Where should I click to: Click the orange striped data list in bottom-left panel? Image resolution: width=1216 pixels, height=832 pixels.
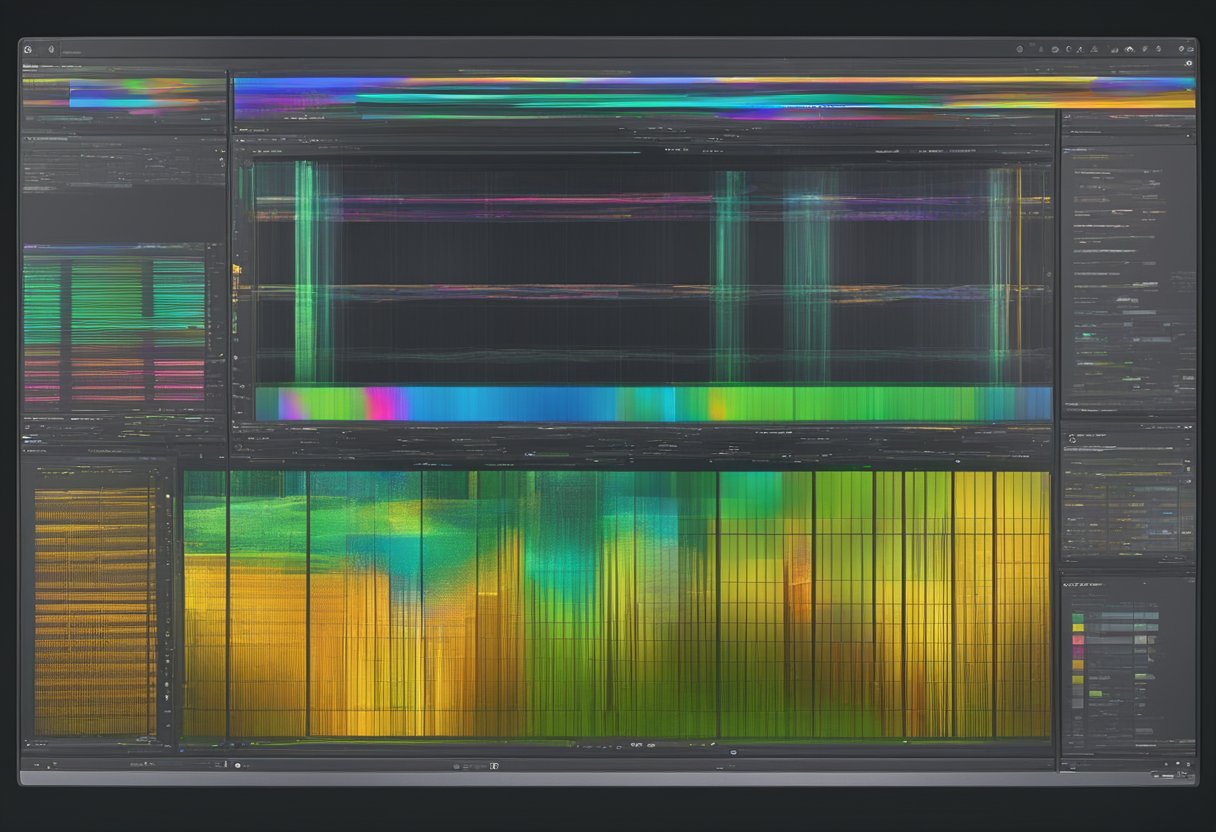(94, 610)
